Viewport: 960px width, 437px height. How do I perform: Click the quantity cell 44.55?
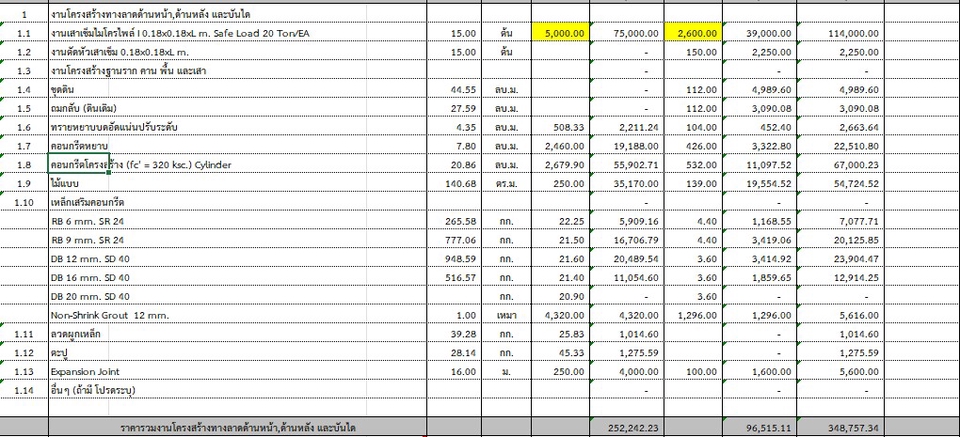pos(454,89)
